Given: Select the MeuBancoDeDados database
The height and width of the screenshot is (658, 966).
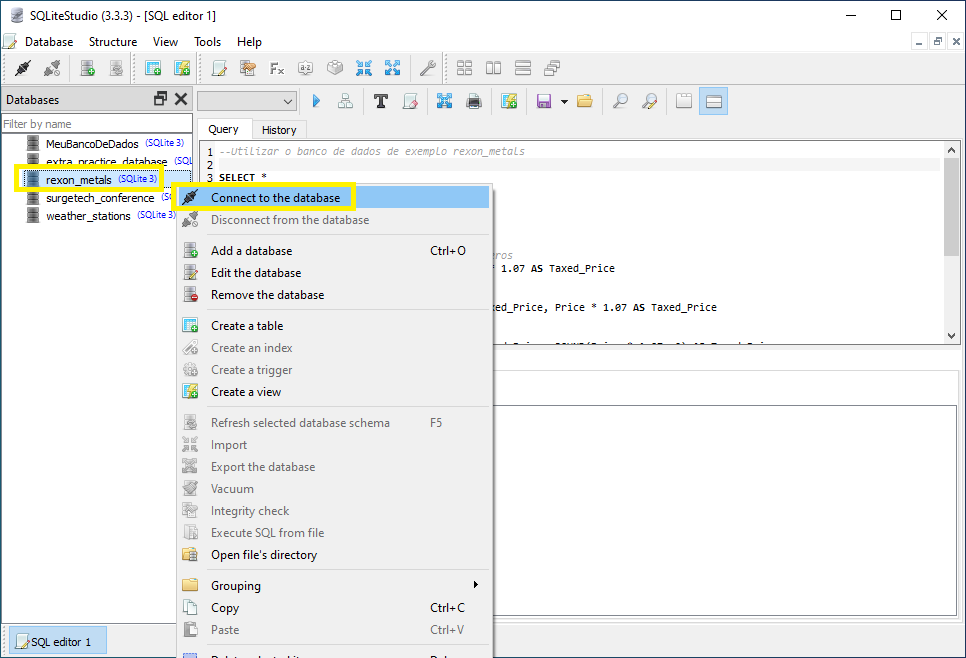Looking at the screenshot, I should pos(92,144).
